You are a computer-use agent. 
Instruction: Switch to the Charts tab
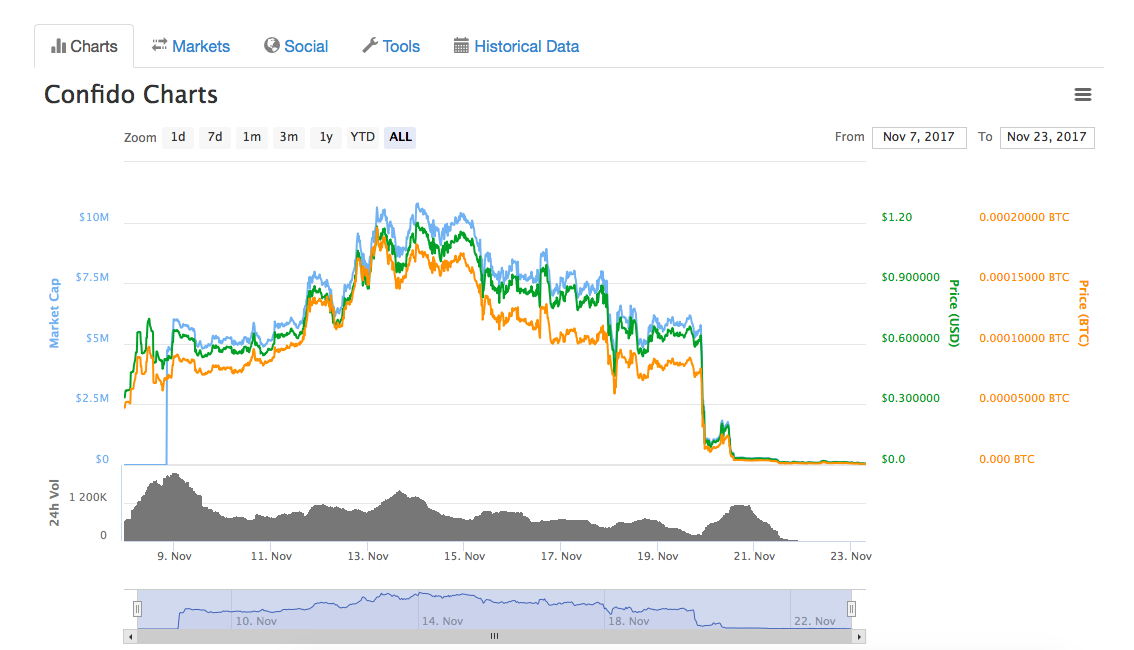point(84,46)
